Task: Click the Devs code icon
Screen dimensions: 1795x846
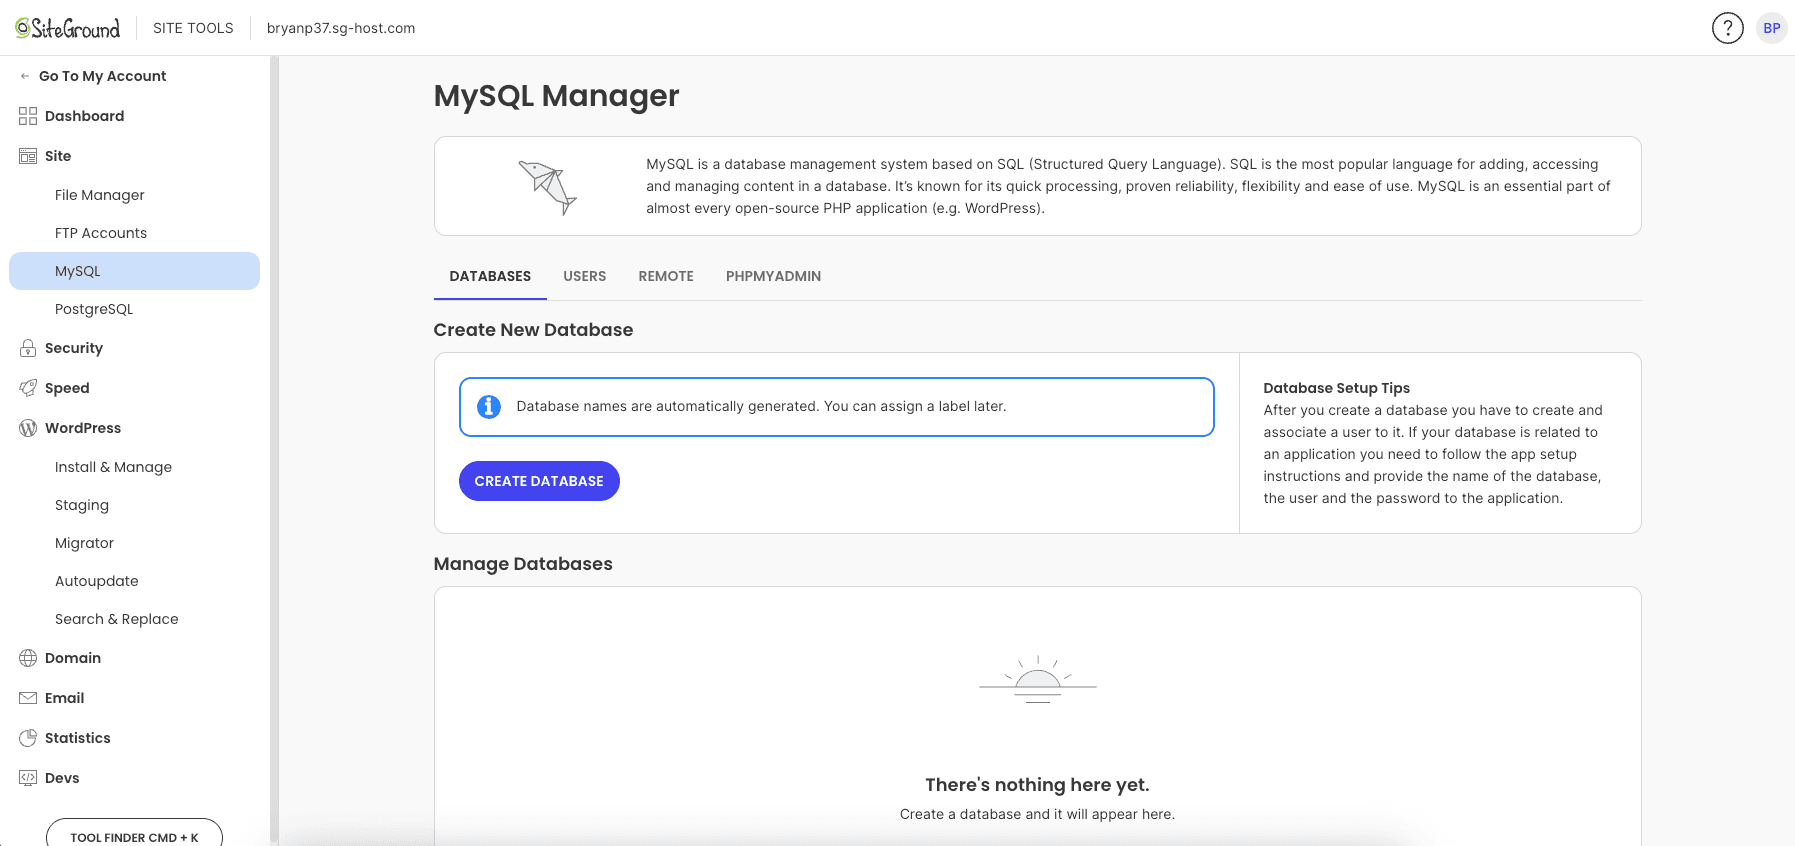Action: point(28,778)
